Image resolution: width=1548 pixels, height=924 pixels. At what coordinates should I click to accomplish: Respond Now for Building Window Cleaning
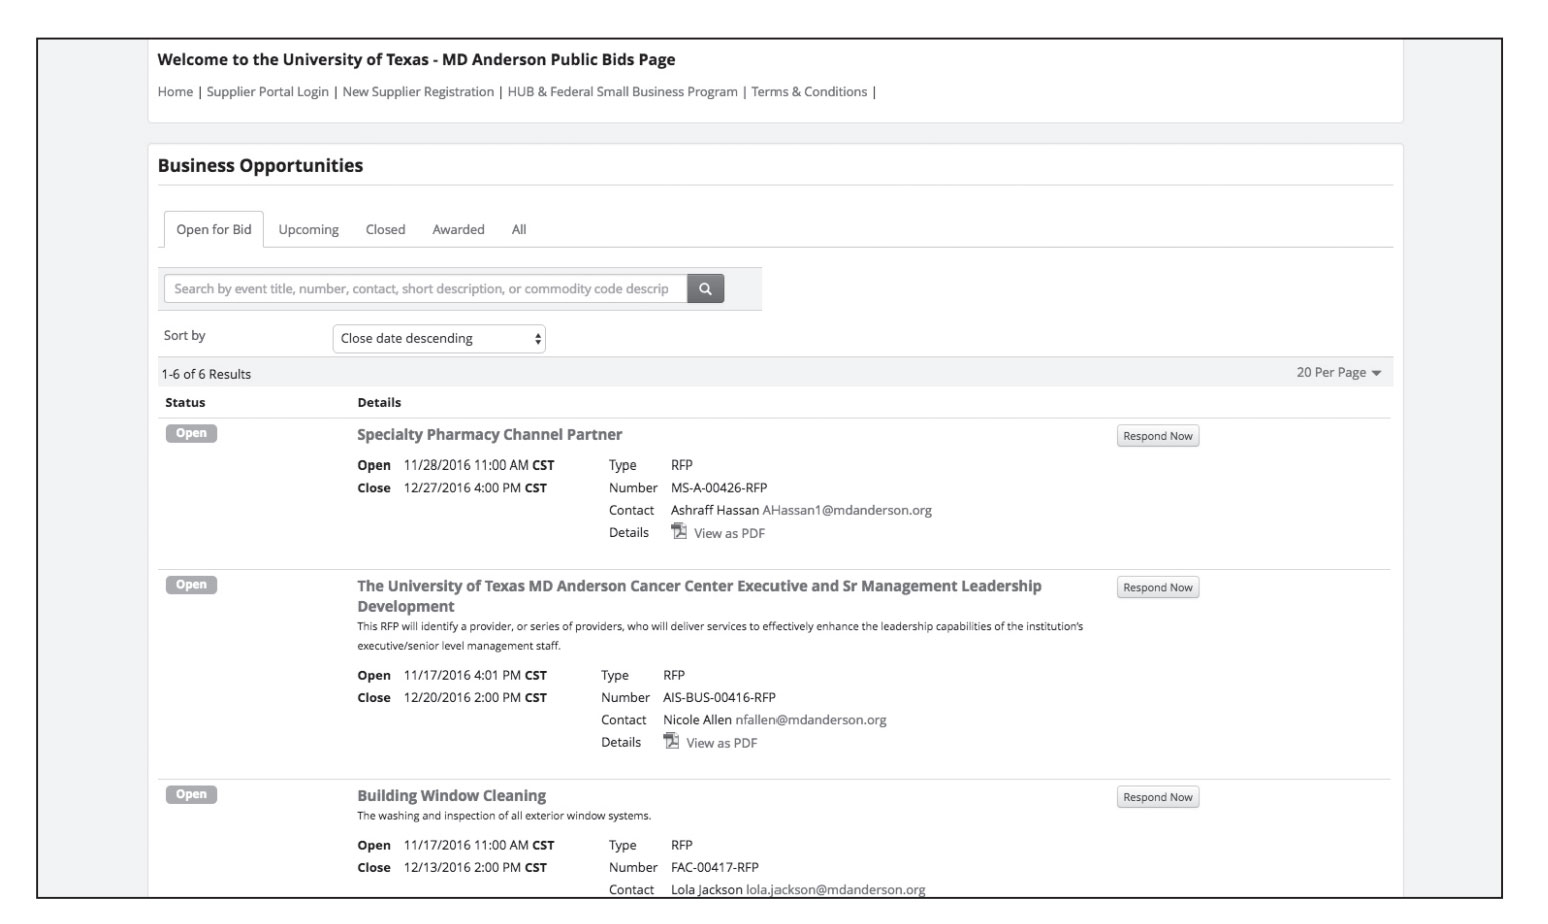tap(1158, 797)
